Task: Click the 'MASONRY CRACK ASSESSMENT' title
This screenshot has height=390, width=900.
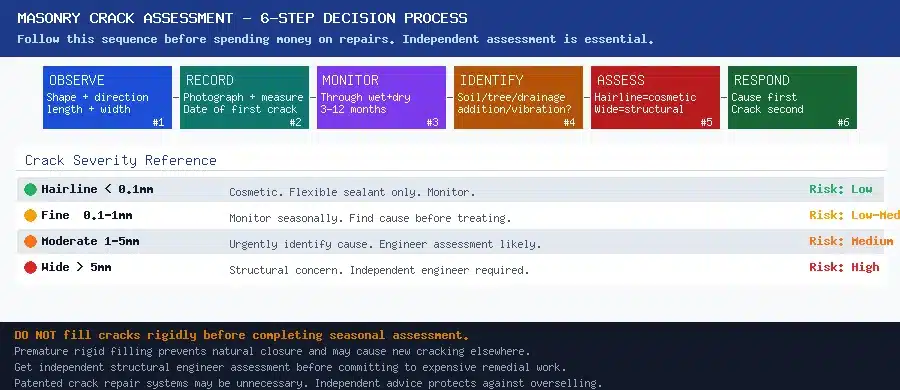Action: [125, 18]
